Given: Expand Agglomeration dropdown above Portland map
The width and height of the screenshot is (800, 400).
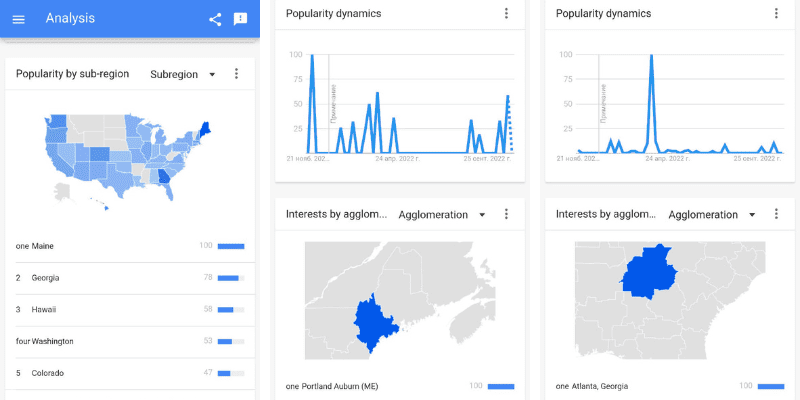Looking at the screenshot, I should pyautogui.click(x=442, y=215).
